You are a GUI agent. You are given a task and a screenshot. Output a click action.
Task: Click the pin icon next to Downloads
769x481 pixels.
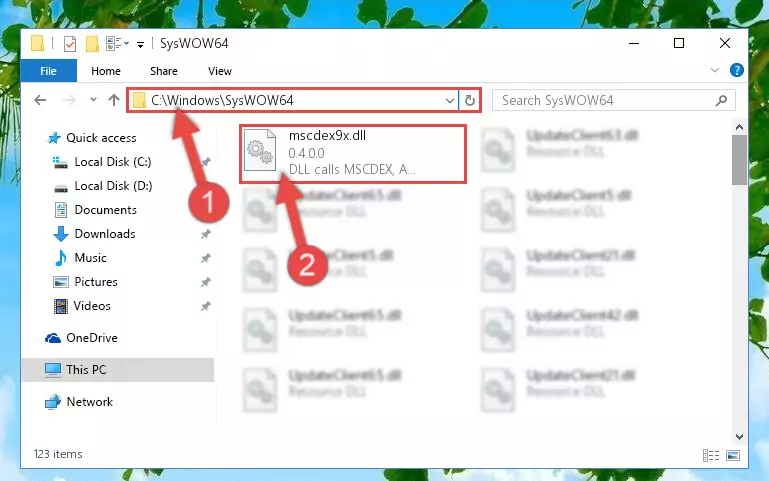click(x=205, y=234)
